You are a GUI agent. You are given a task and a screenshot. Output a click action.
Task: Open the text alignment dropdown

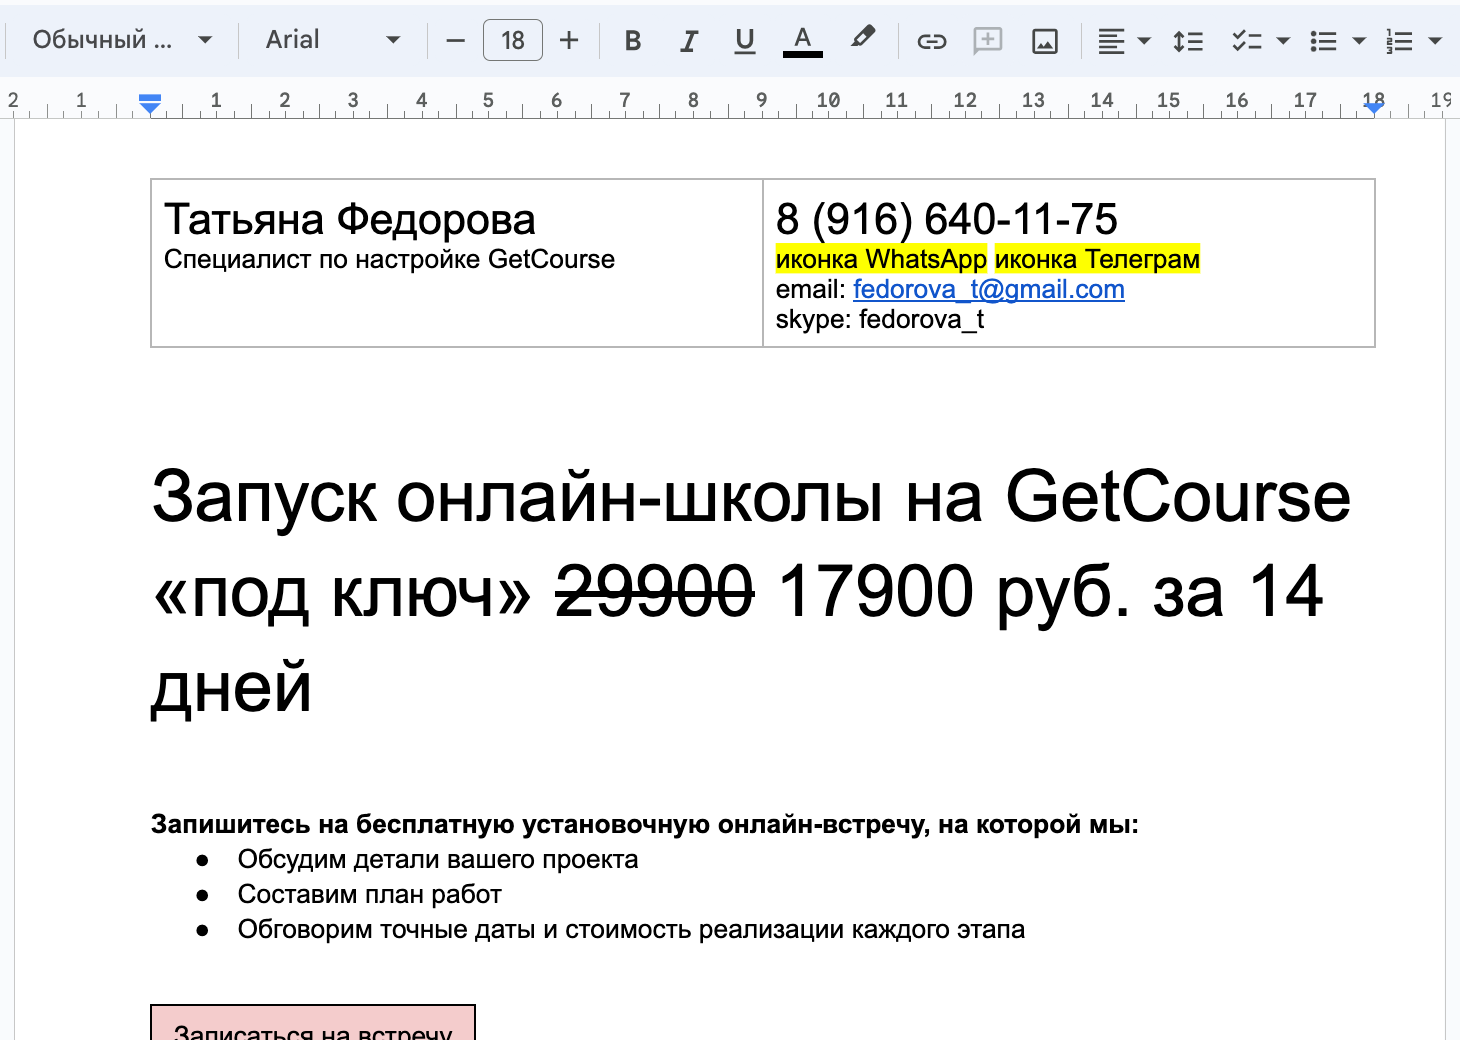(1124, 41)
